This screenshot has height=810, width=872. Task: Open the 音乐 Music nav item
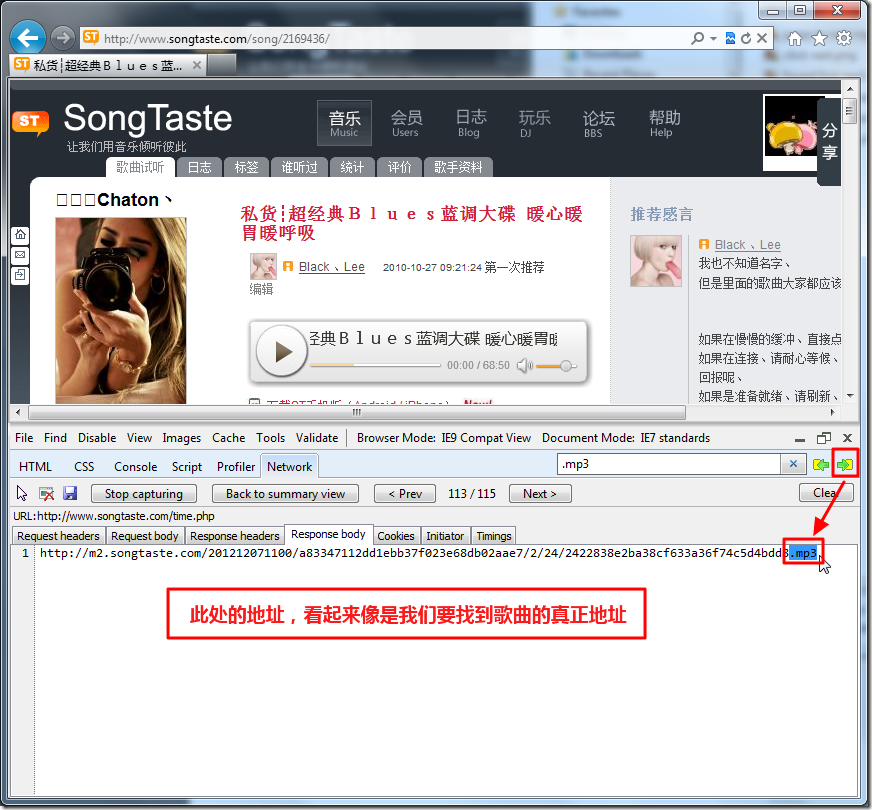click(344, 123)
